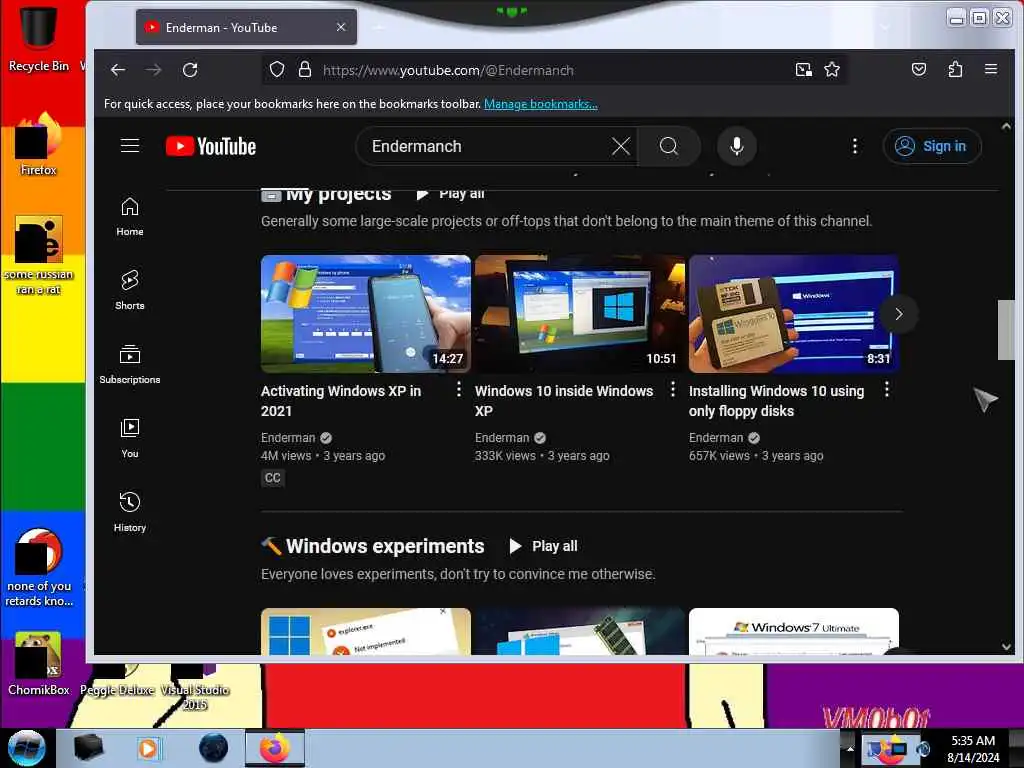Open the Windows Start orb

[26, 748]
